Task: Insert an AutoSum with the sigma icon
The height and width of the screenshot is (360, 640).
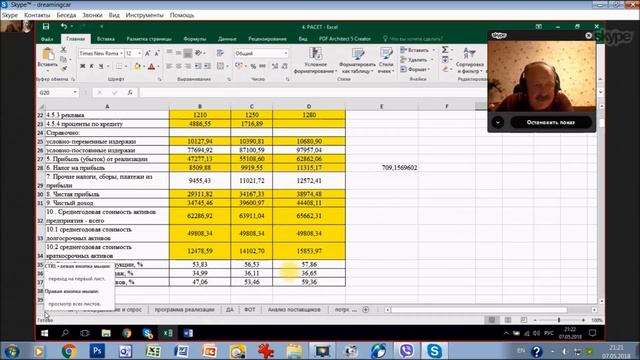Action: click(445, 50)
